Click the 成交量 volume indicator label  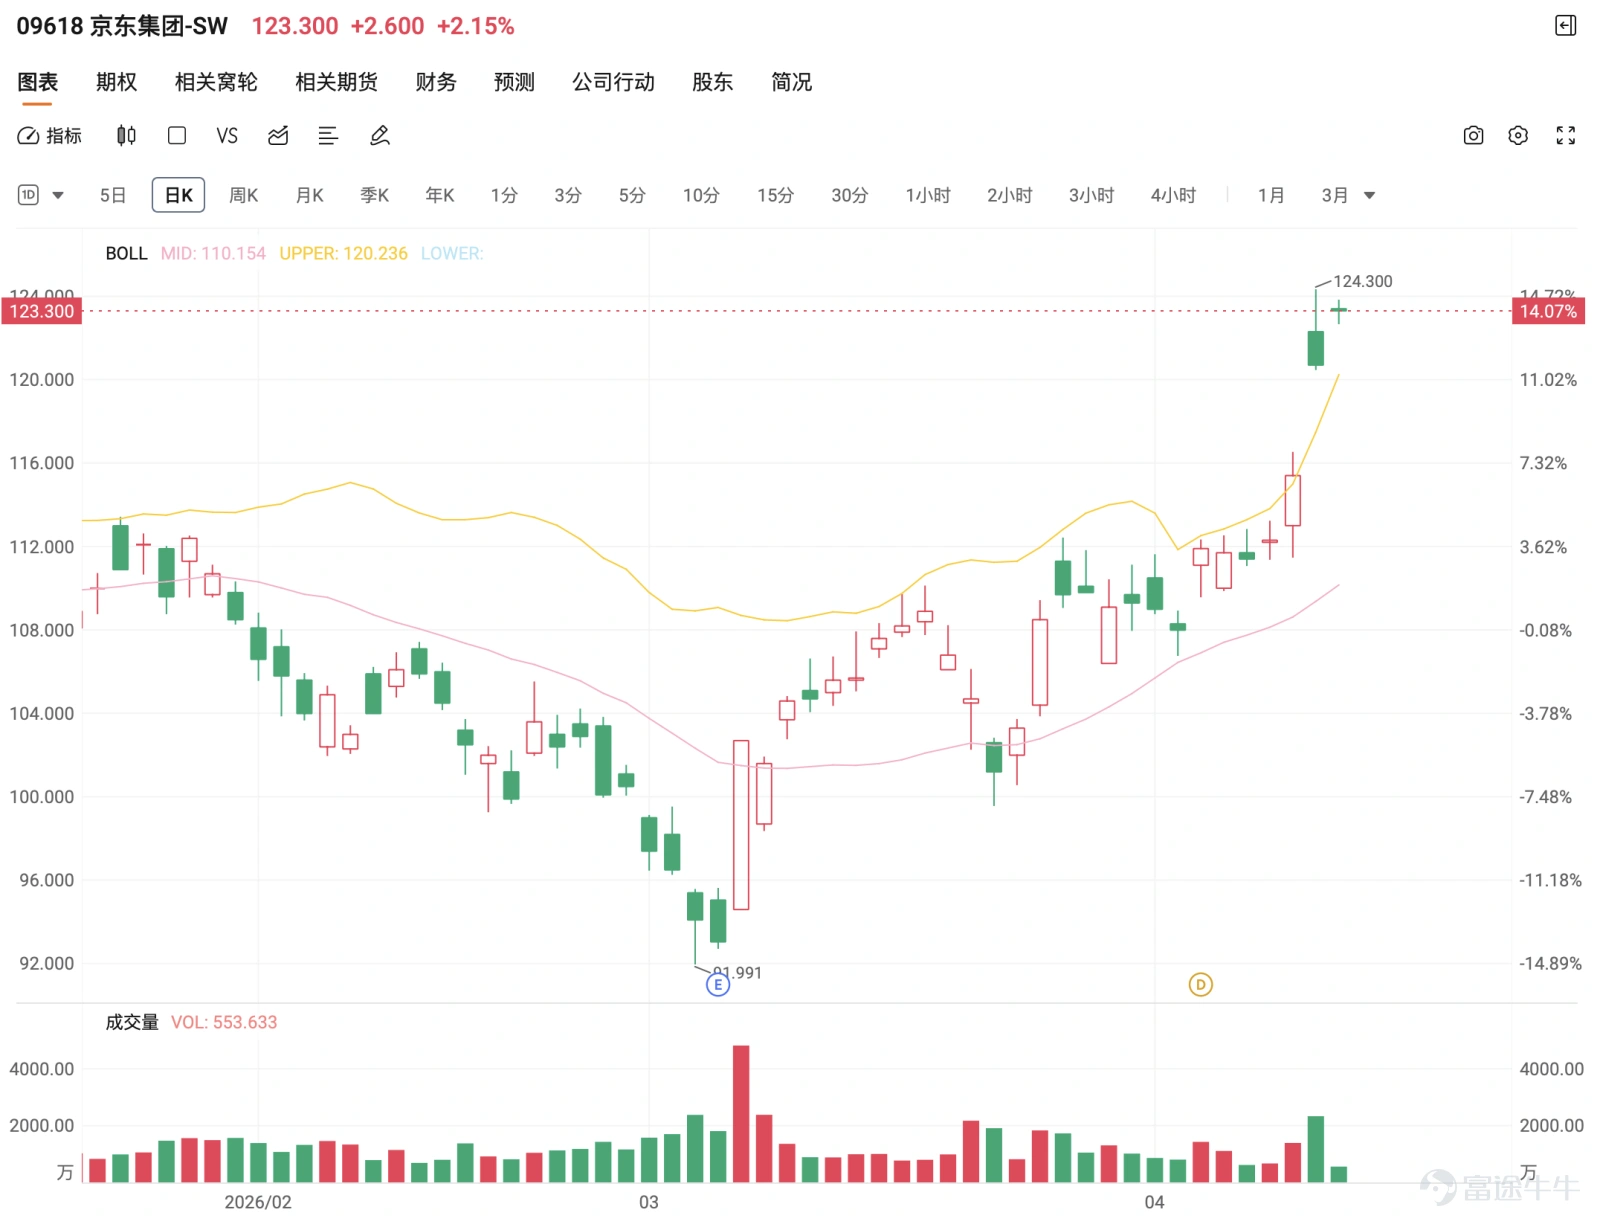tap(132, 1022)
